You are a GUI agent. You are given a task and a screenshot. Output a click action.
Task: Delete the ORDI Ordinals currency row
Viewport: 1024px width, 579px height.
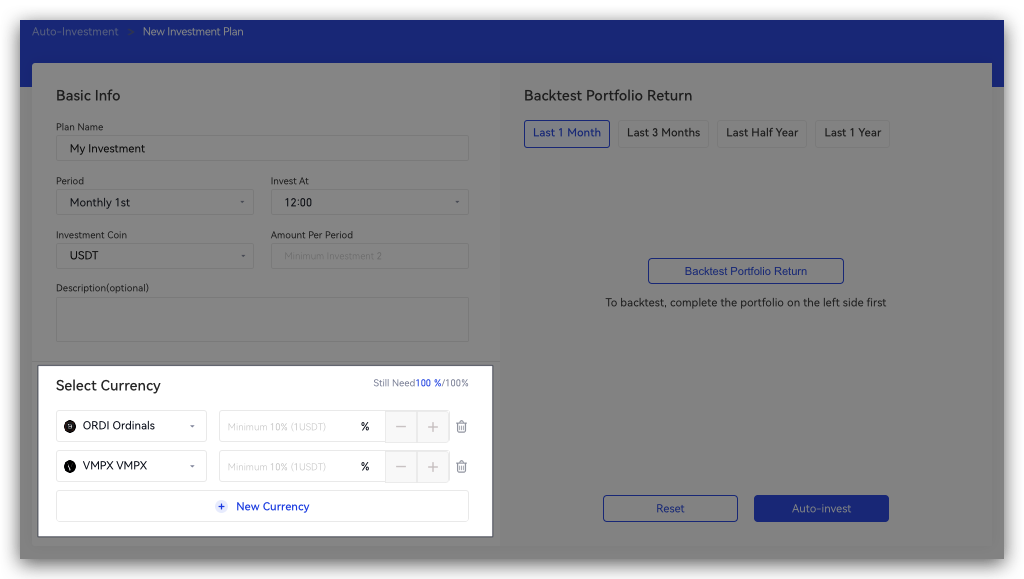[x=461, y=427]
